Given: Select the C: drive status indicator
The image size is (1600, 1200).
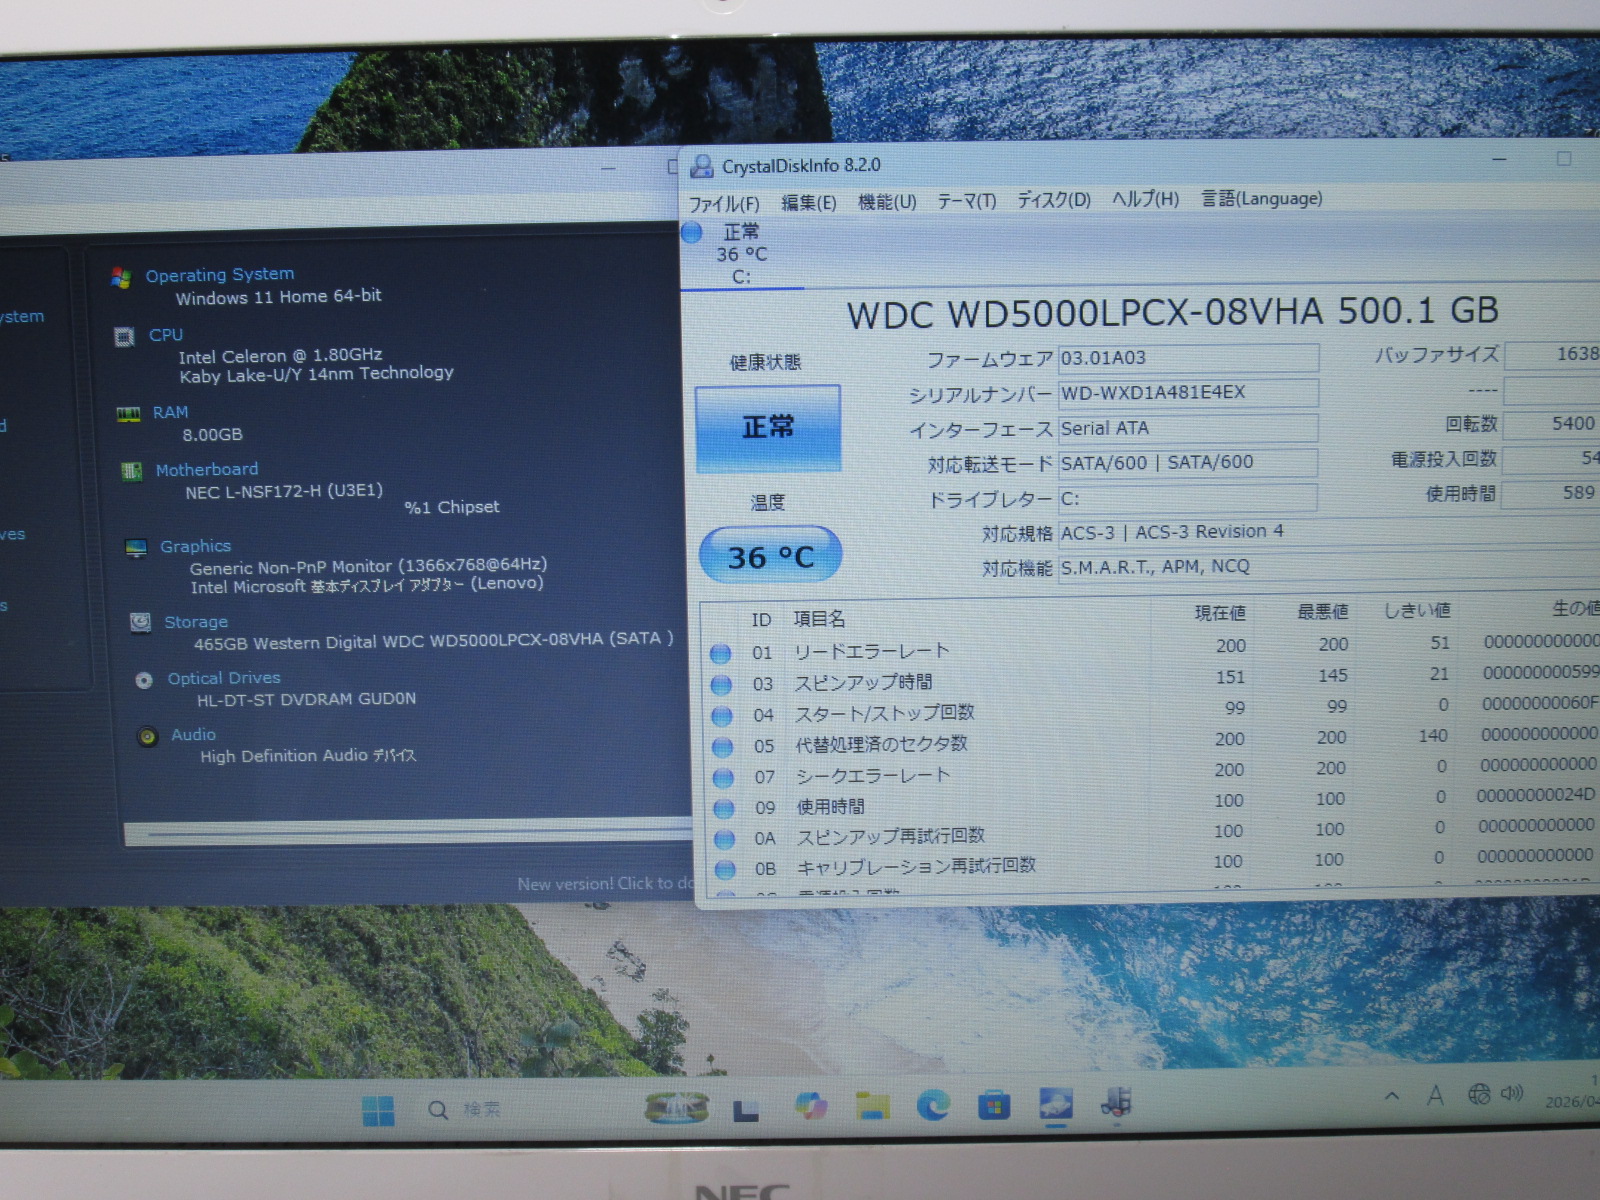Looking at the screenshot, I should point(740,255).
